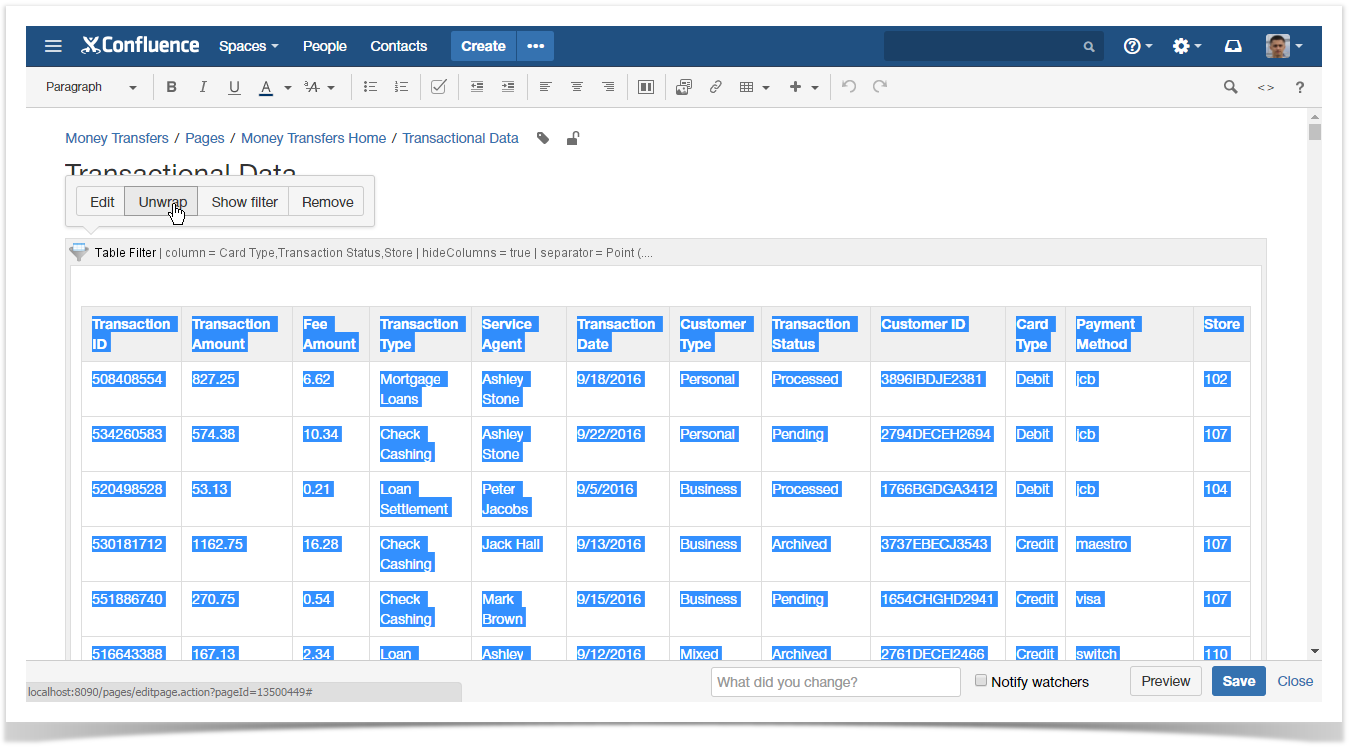This screenshot has width=1356, height=751.
Task: Click the Unwrap button on the macro
Action: (x=161, y=201)
